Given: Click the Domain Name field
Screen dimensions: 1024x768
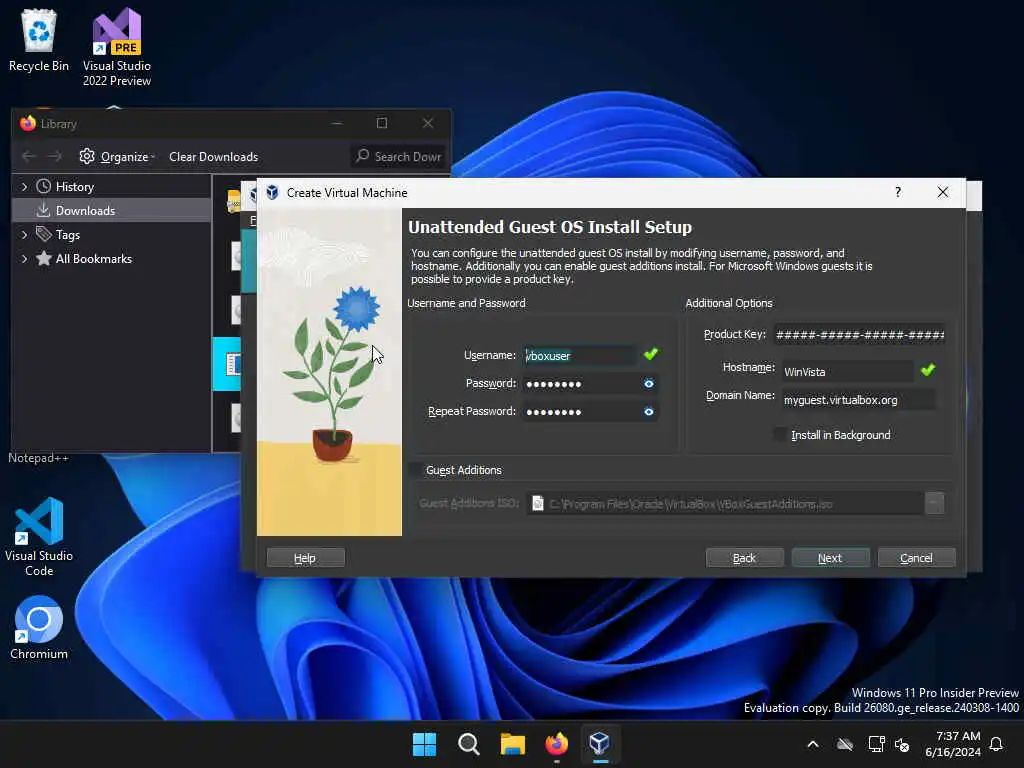Looking at the screenshot, I should point(859,400).
